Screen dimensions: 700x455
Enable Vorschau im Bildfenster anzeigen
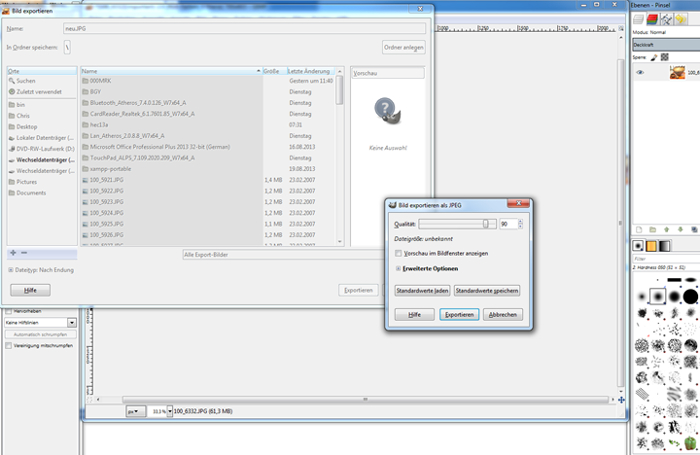(x=399, y=253)
